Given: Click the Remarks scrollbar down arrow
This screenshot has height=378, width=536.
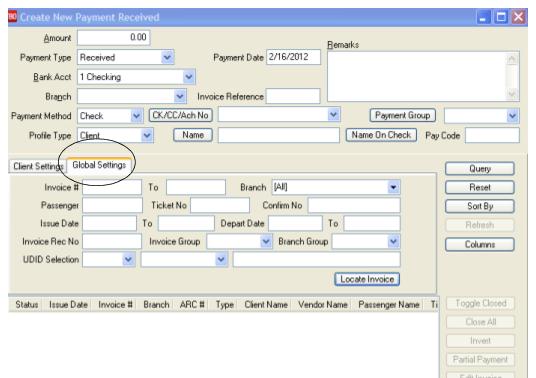Looking at the screenshot, I should coord(512,93).
